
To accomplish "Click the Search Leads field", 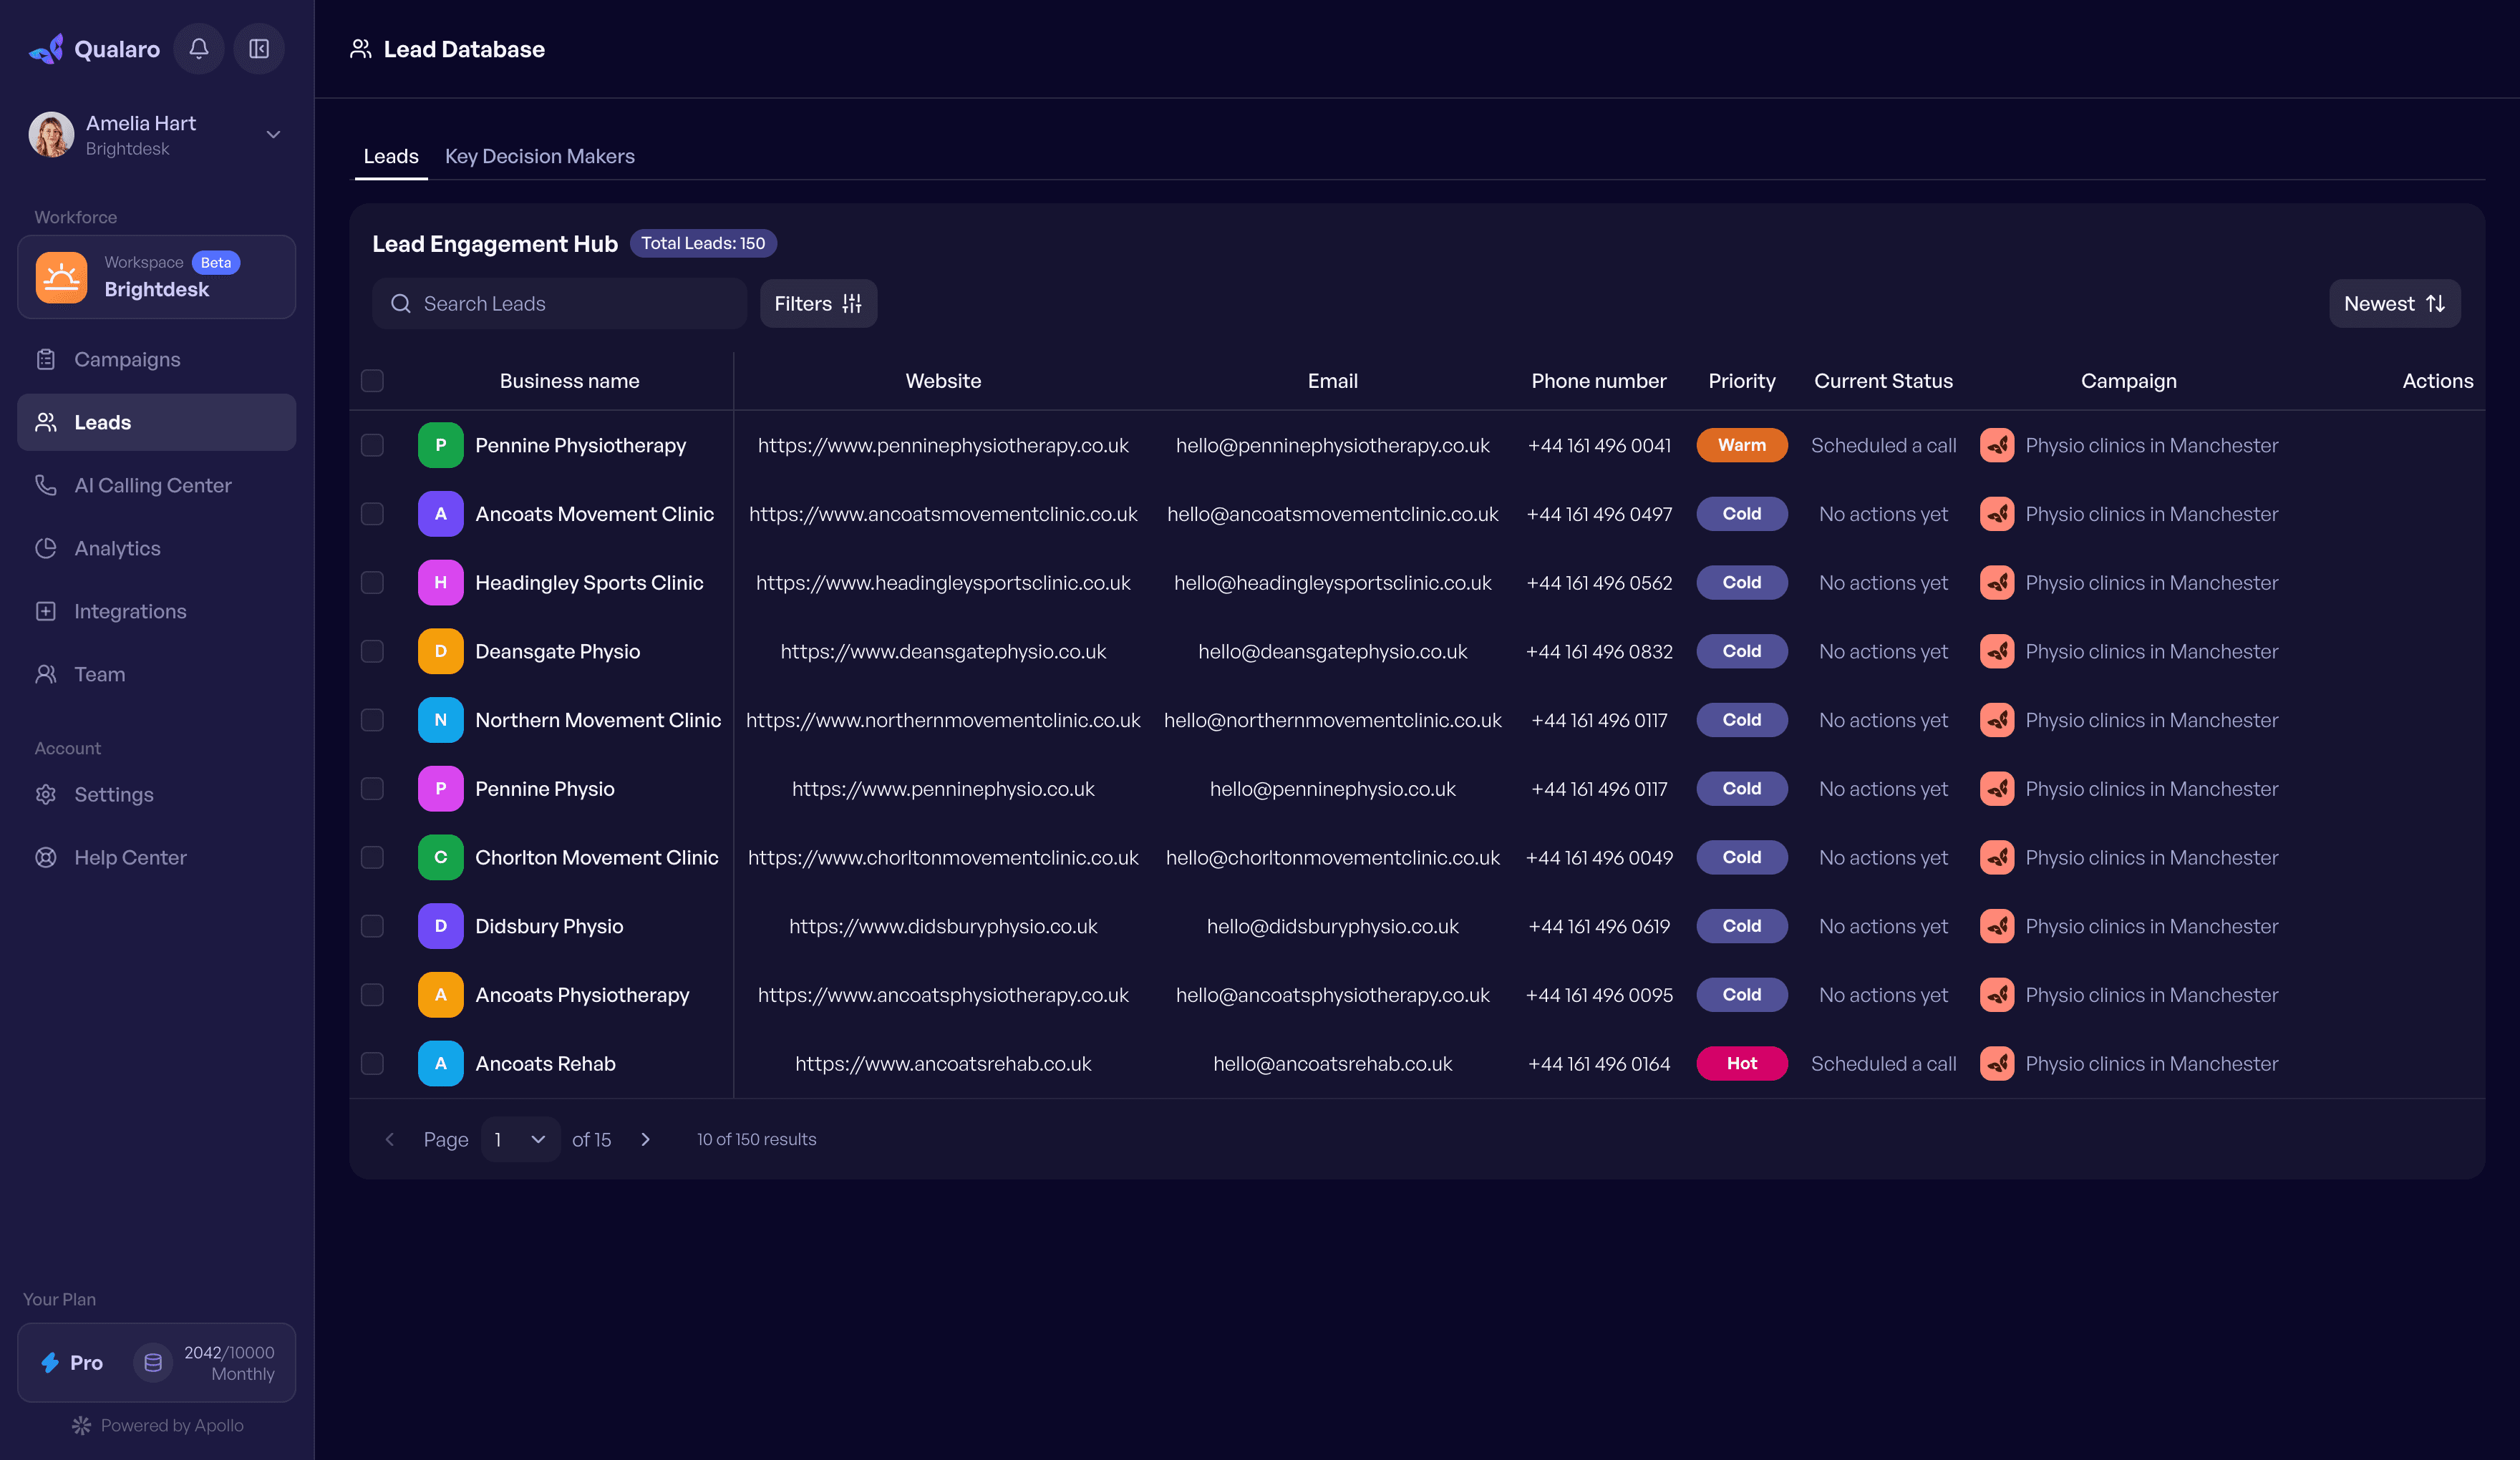I will click(559, 304).
